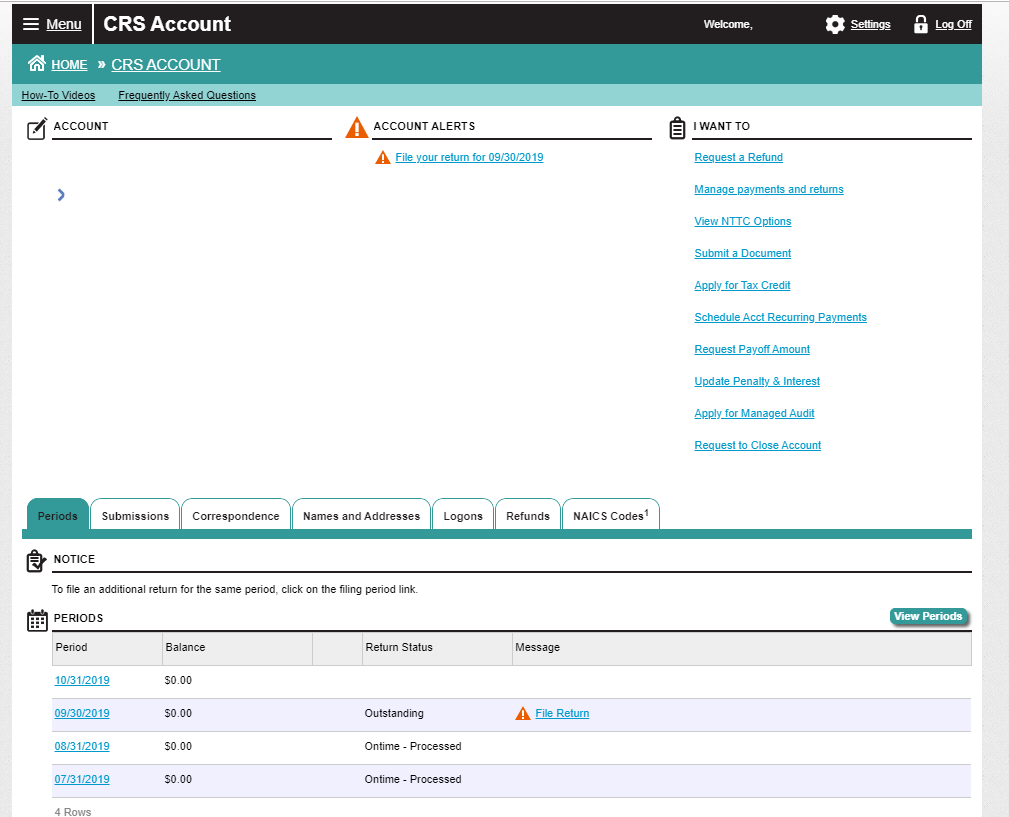Open Frequently Asked Questions
This screenshot has width=1009, height=817.
(x=187, y=95)
